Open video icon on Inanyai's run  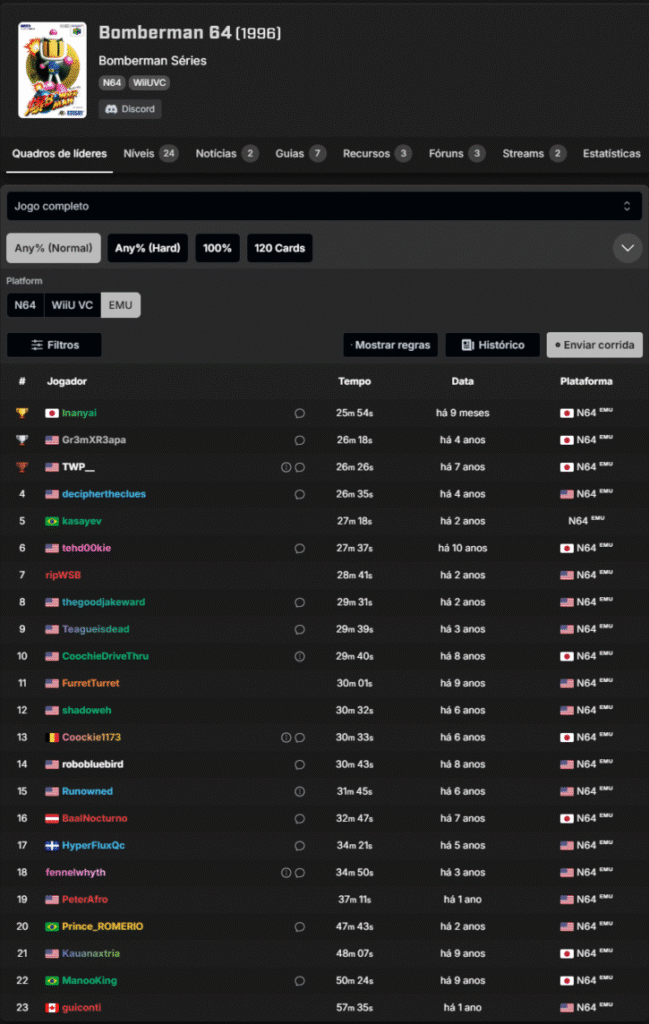(299, 413)
